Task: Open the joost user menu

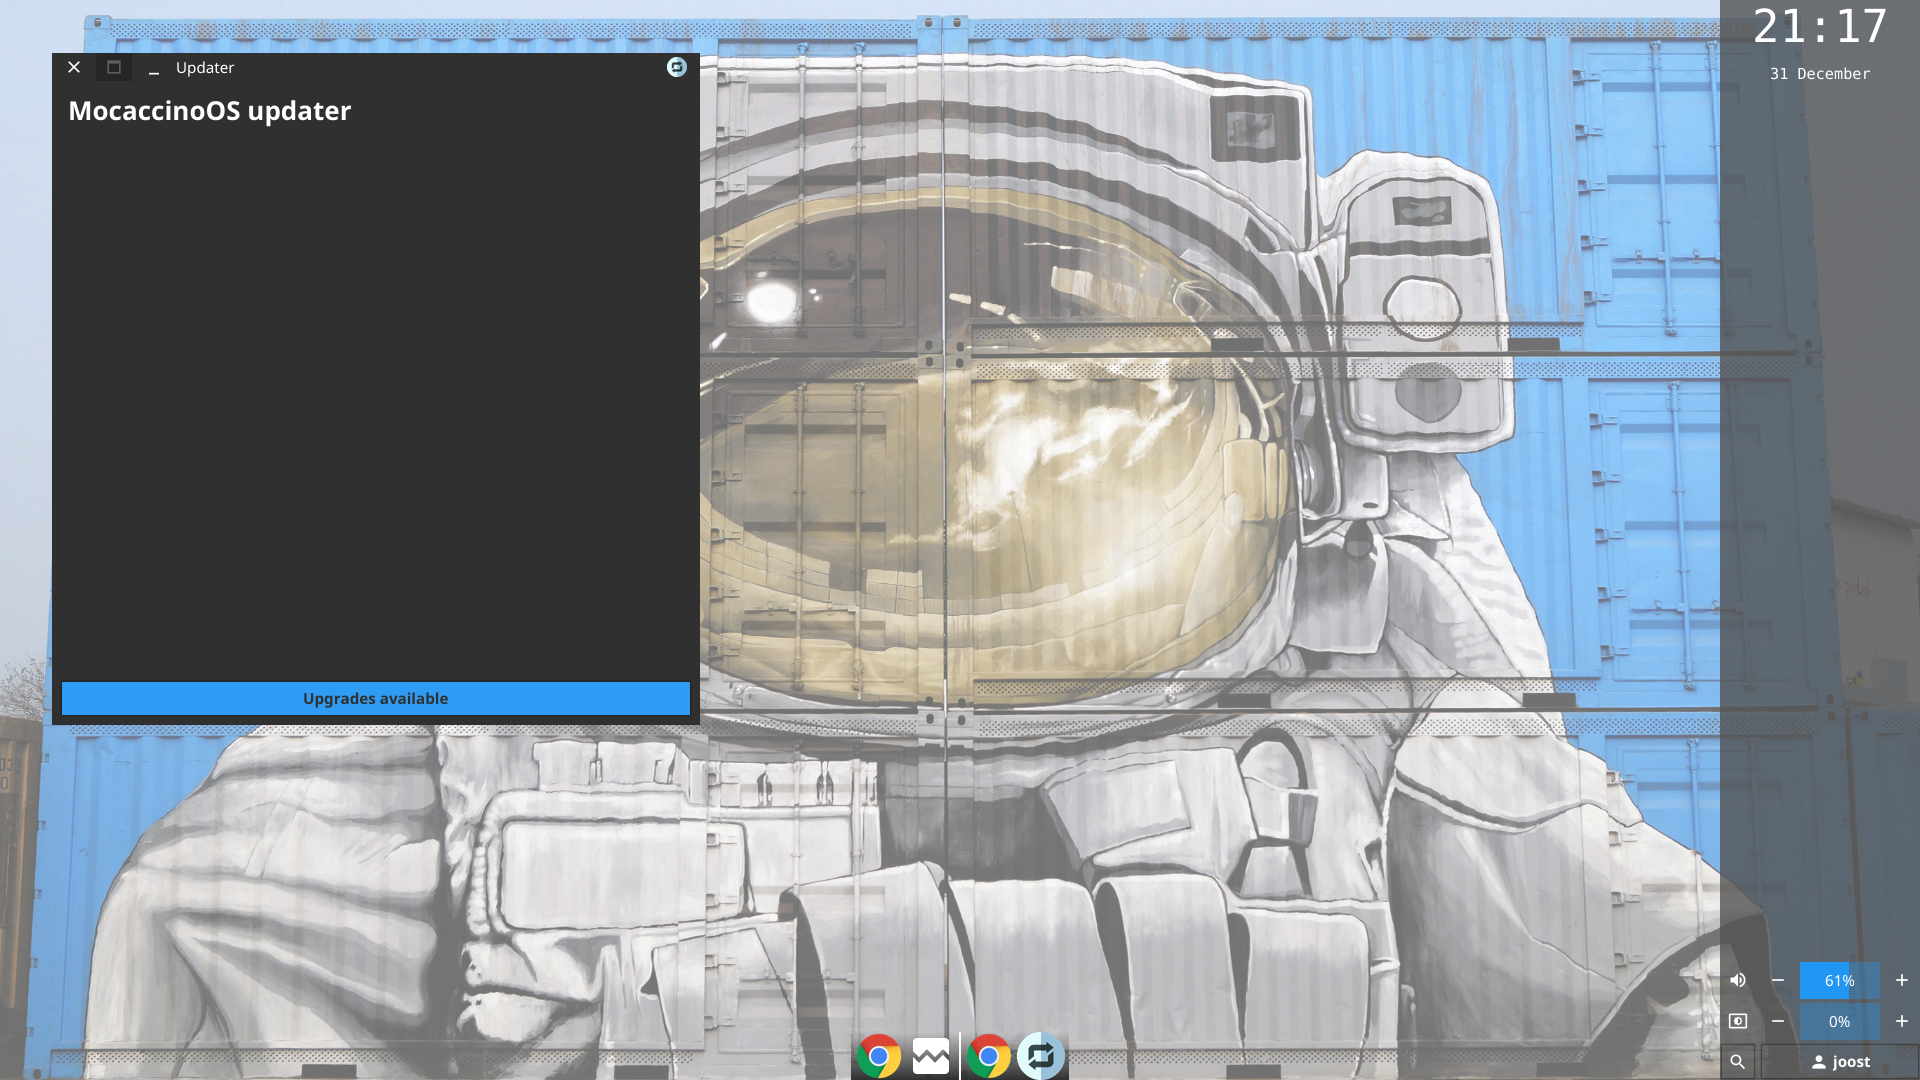Action: tap(1840, 1062)
